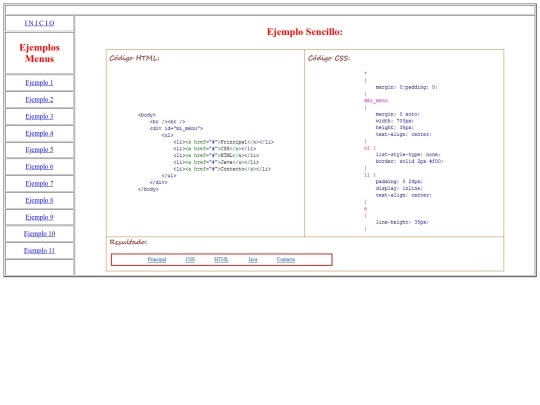Open the Ejemplo 10 link
Viewport: 540px width, 405px height.
[39, 234]
